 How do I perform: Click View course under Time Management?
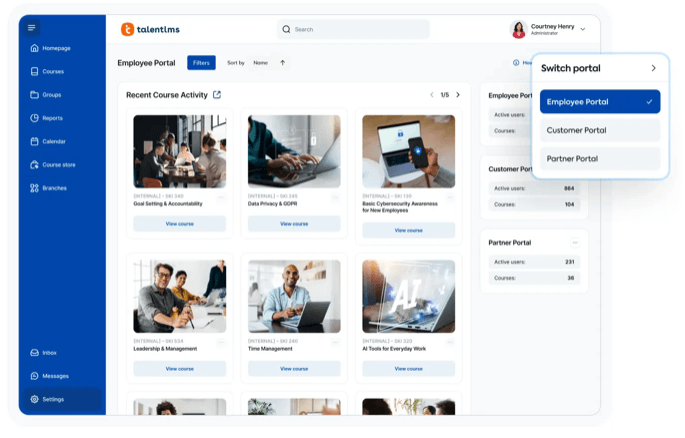tap(294, 369)
